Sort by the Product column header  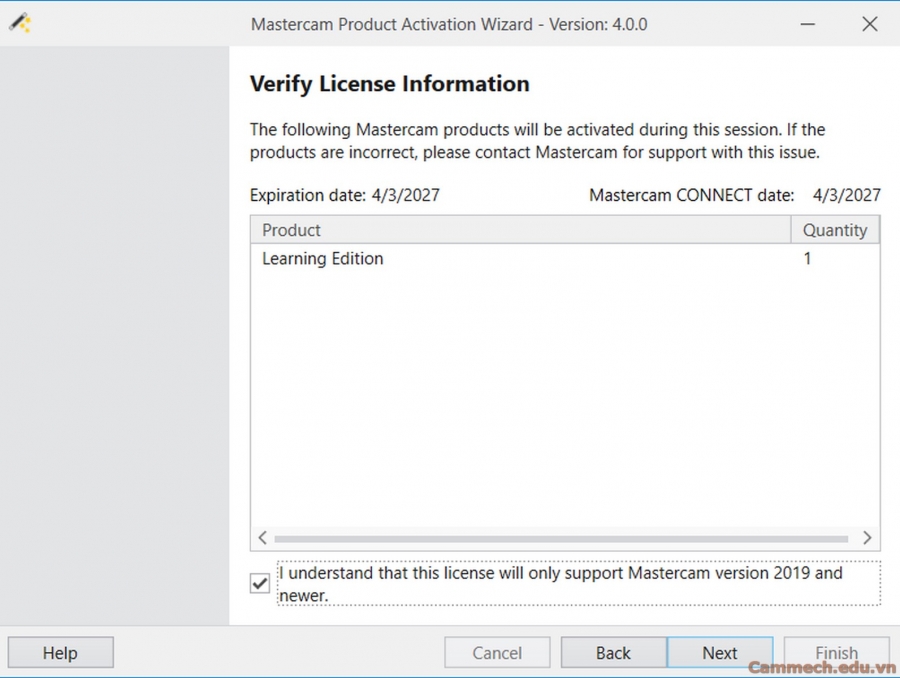click(520, 230)
